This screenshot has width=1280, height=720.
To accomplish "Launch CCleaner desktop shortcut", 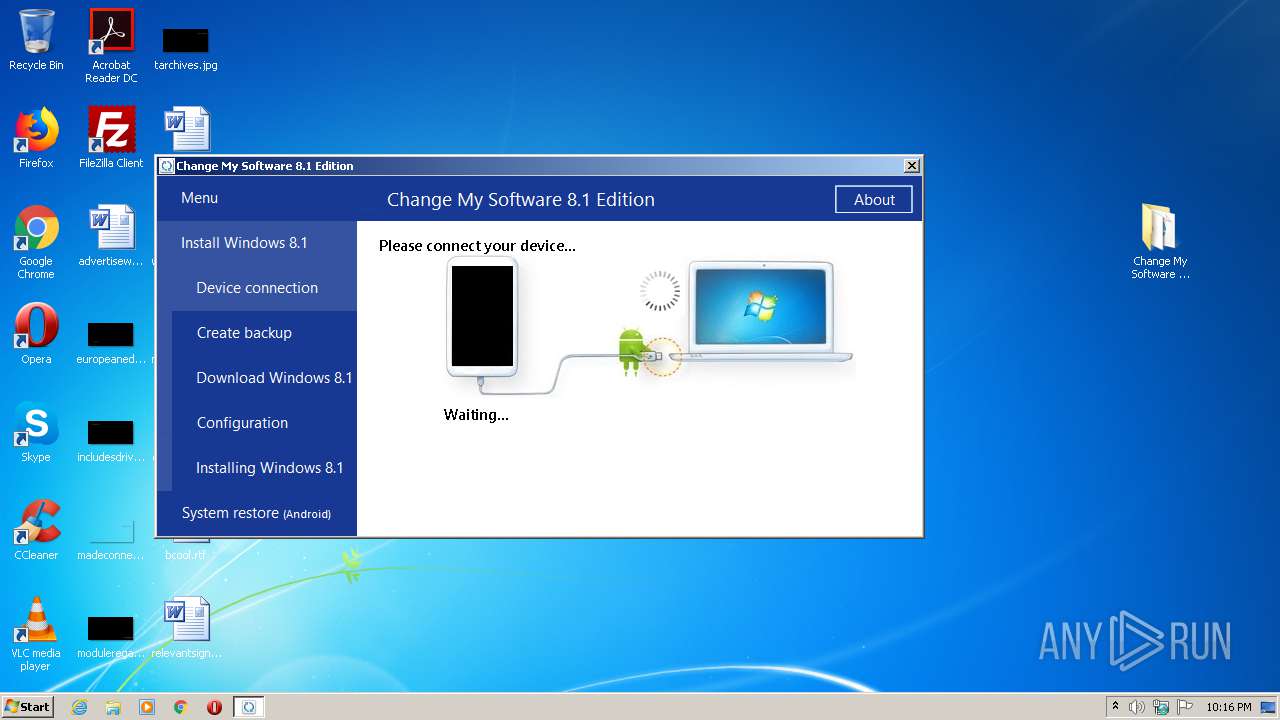I will point(36,530).
